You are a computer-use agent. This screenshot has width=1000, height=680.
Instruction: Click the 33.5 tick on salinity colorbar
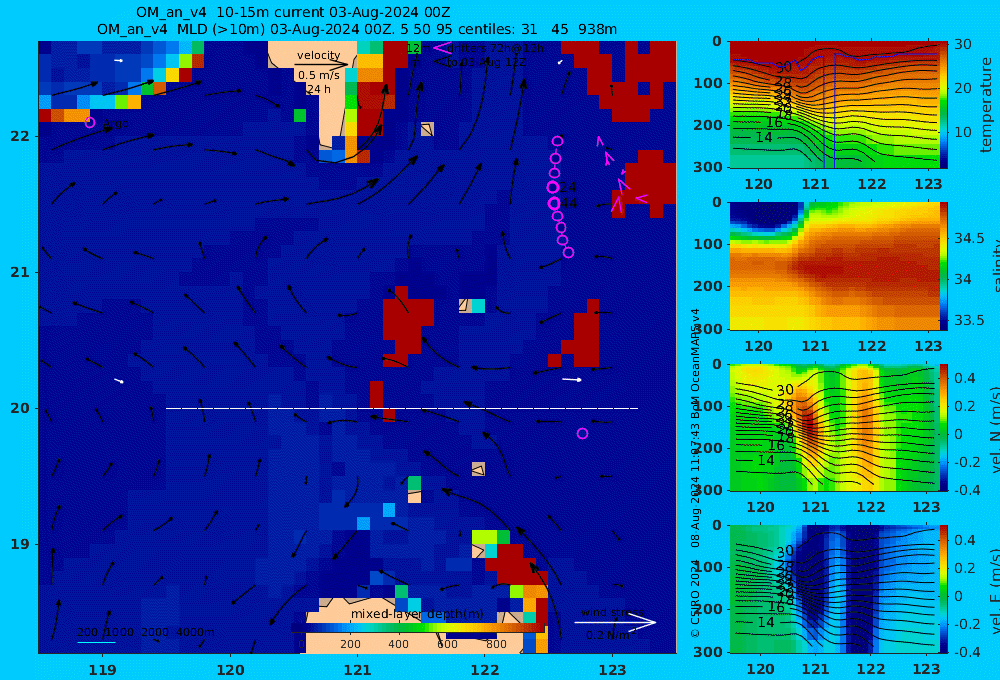(969, 320)
